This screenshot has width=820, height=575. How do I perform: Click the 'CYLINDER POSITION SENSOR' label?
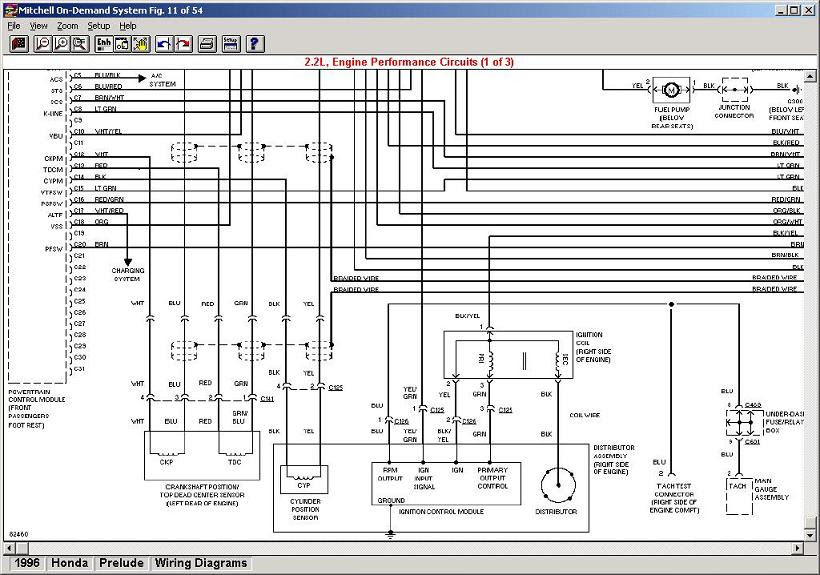click(x=305, y=509)
